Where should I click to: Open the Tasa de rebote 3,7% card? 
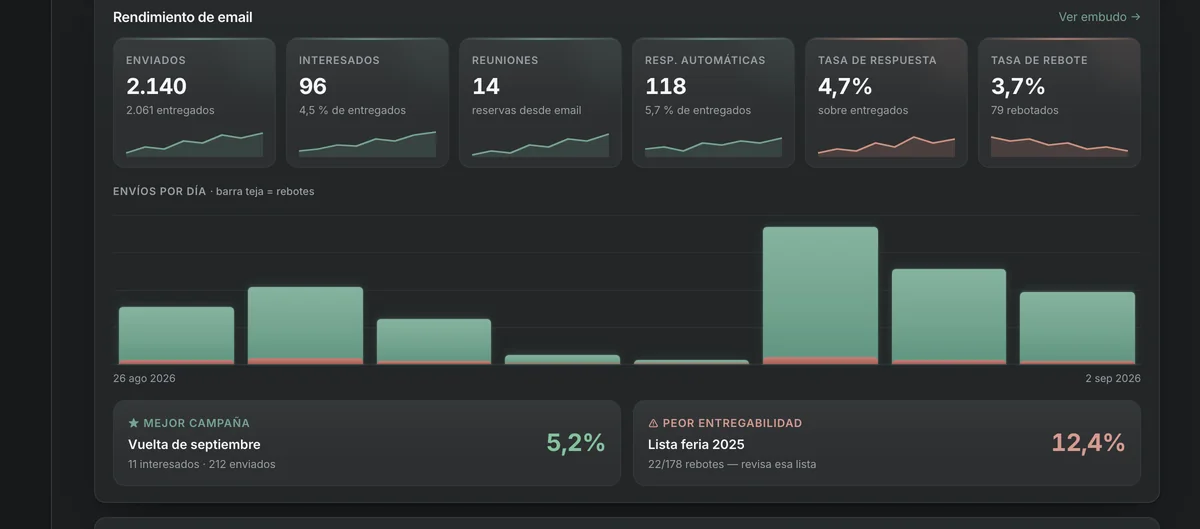(1059, 102)
